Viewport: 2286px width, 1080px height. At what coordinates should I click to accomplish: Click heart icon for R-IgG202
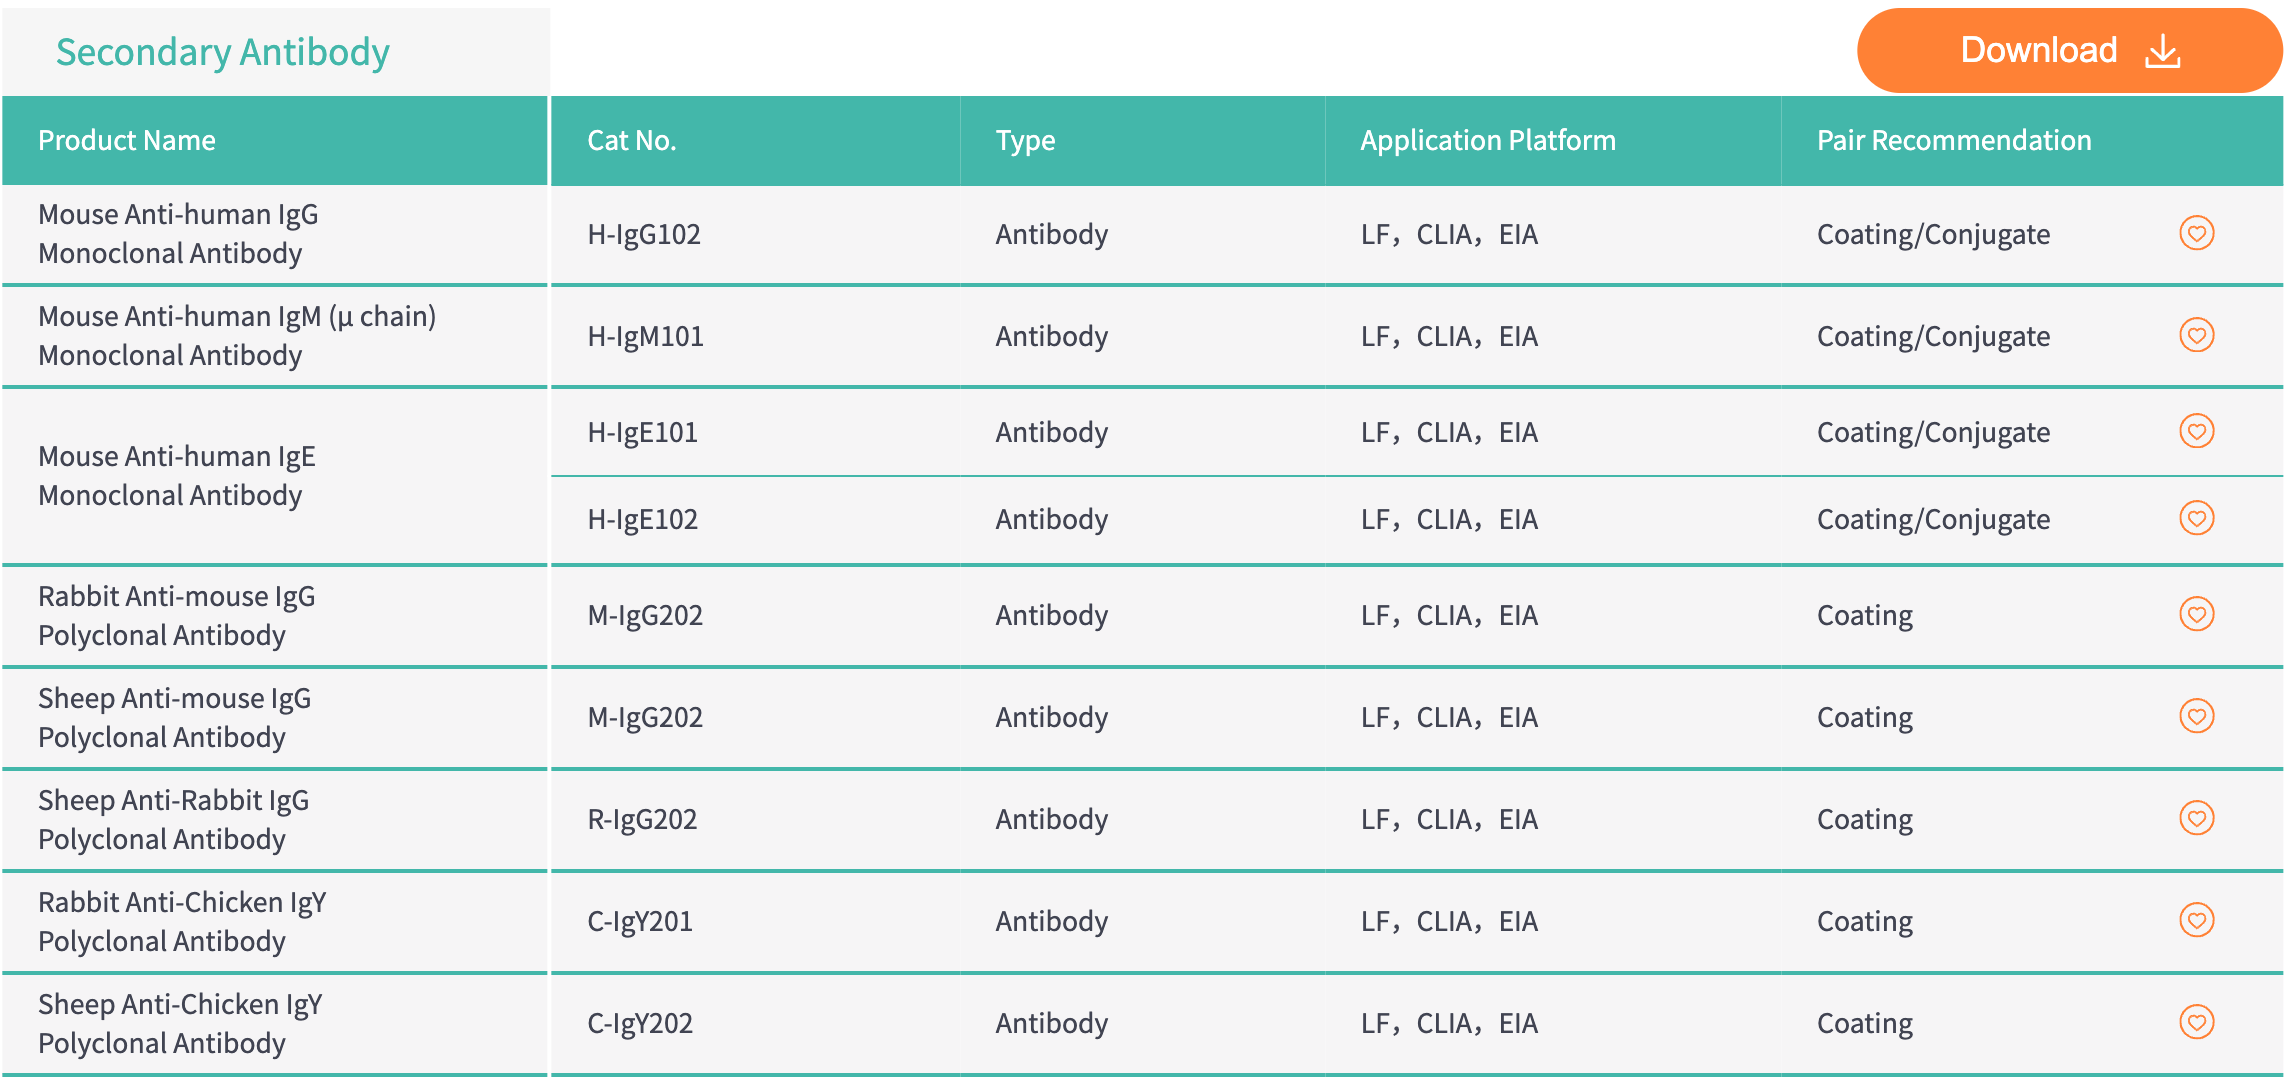[2197, 818]
